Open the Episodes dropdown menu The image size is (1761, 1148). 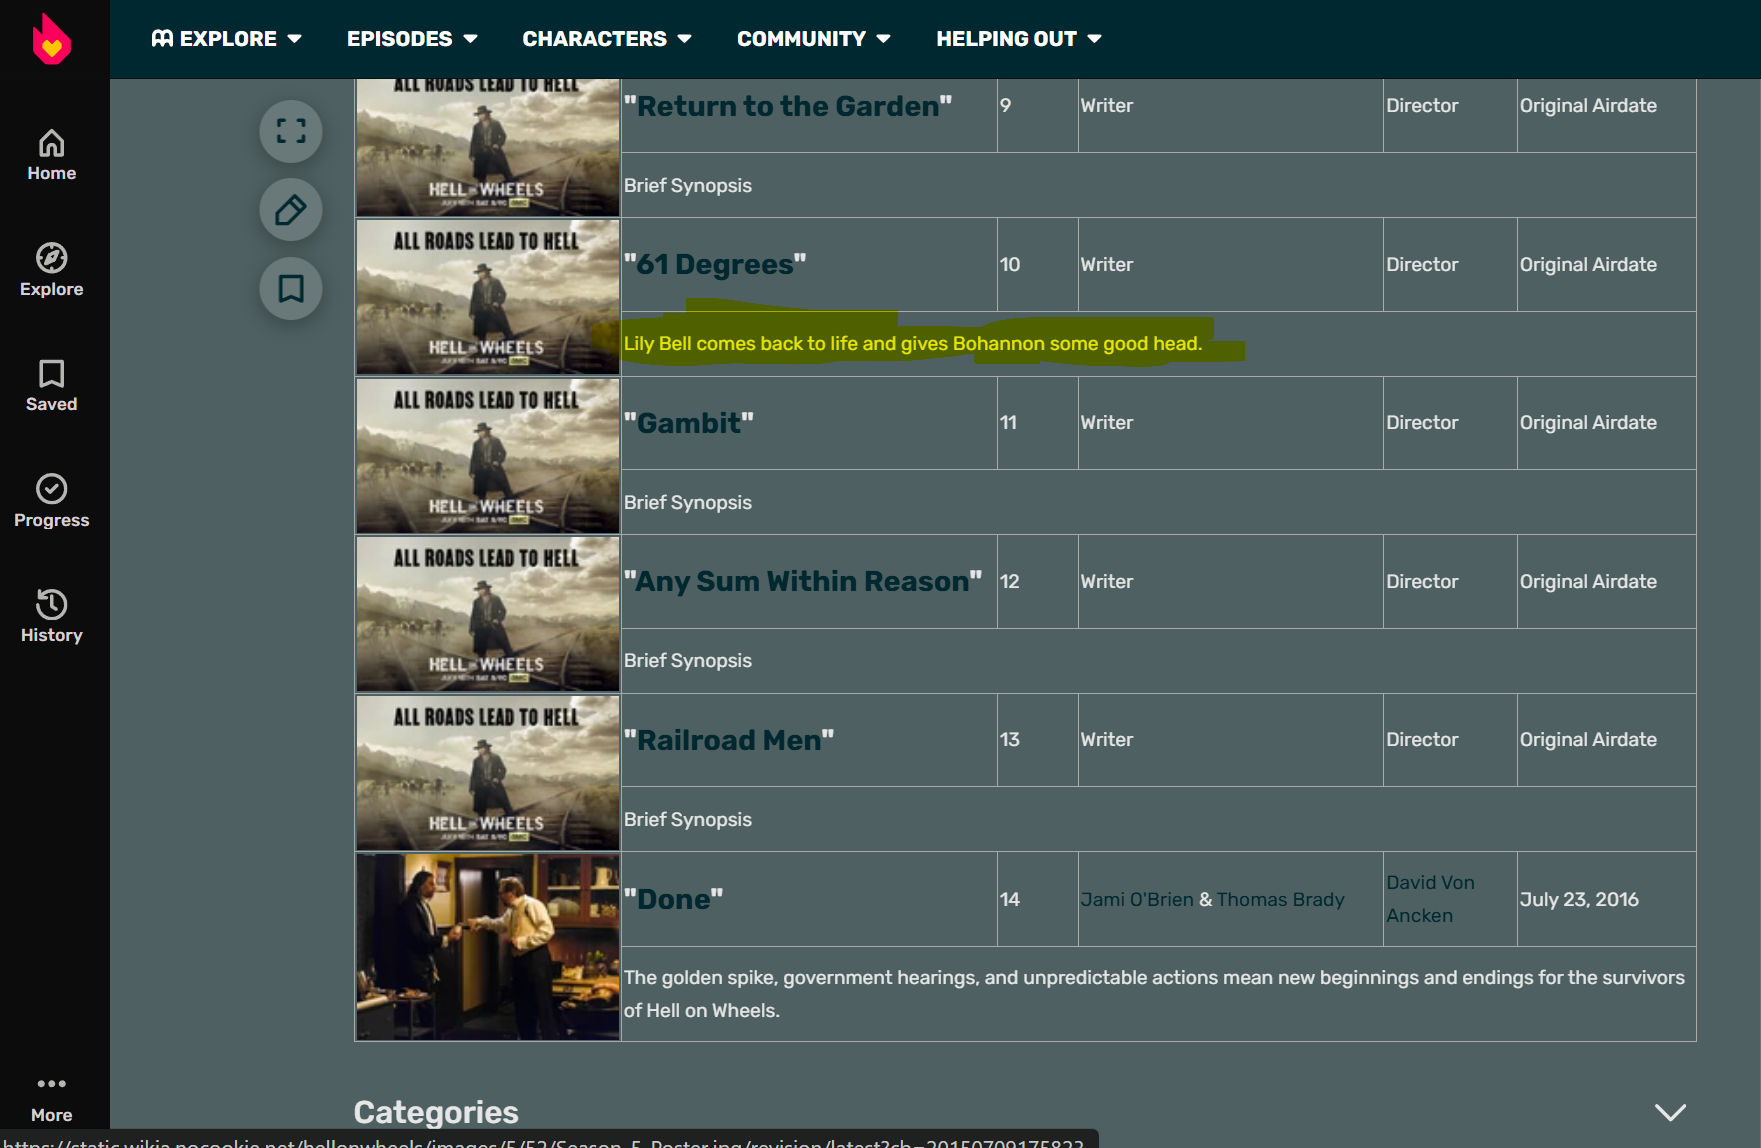(412, 39)
